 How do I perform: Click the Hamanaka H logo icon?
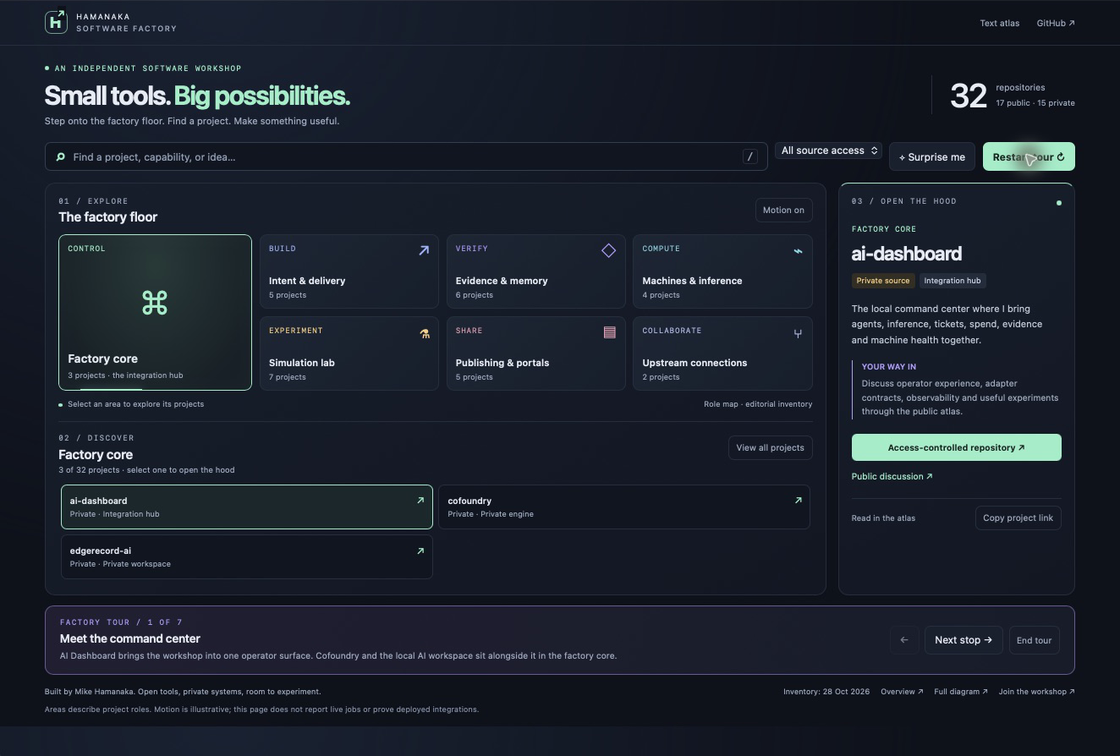[x=56, y=22]
